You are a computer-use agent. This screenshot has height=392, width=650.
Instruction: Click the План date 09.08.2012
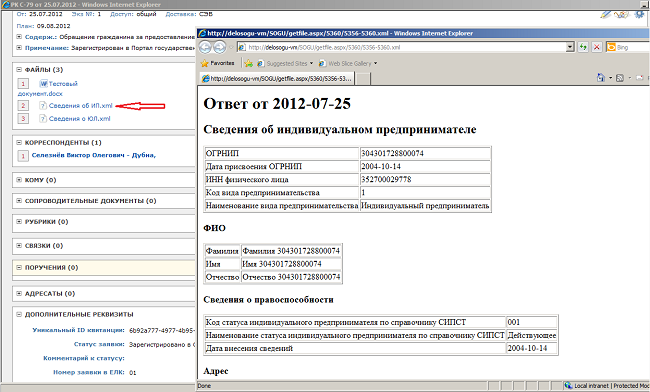pos(53,26)
